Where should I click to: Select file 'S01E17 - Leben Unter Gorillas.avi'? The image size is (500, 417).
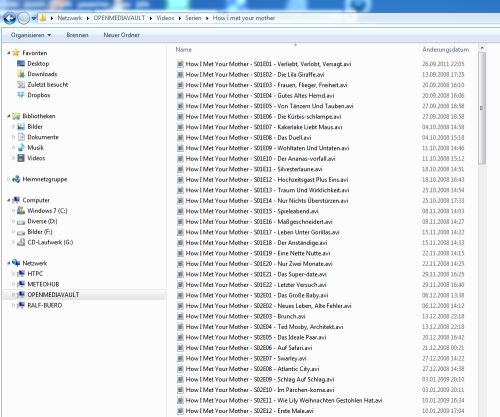[x=262, y=232]
